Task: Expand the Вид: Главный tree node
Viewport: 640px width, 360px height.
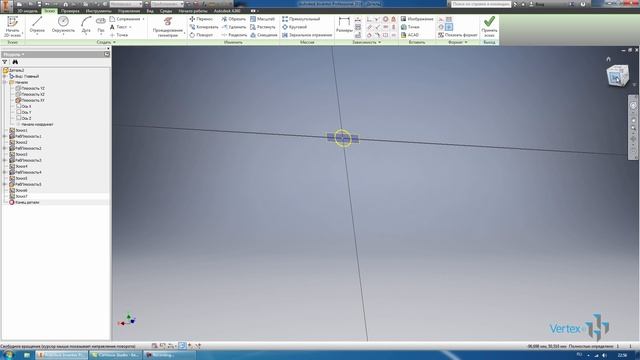Action: click(x=5, y=76)
